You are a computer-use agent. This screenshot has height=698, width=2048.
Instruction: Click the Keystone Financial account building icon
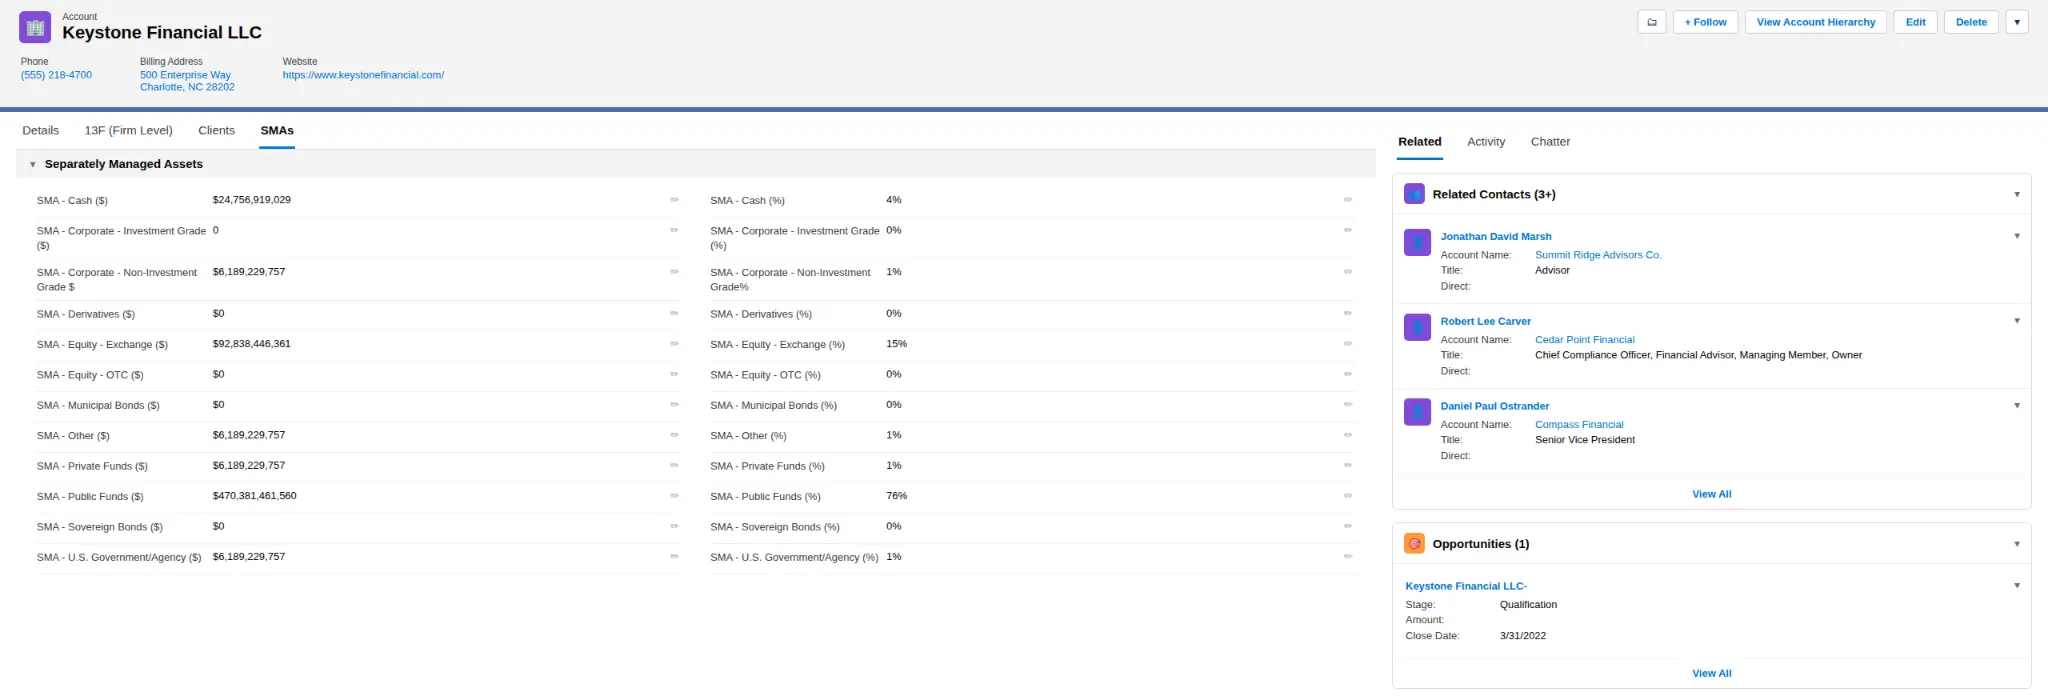point(35,27)
